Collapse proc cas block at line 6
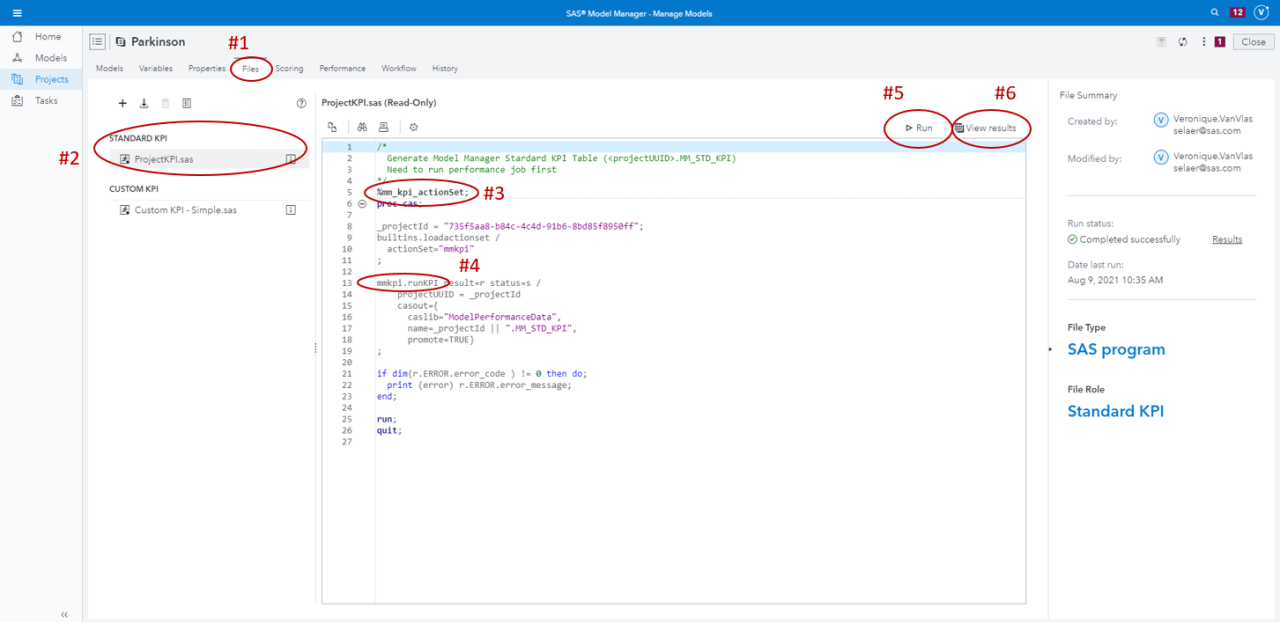 click(x=362, y=203)
